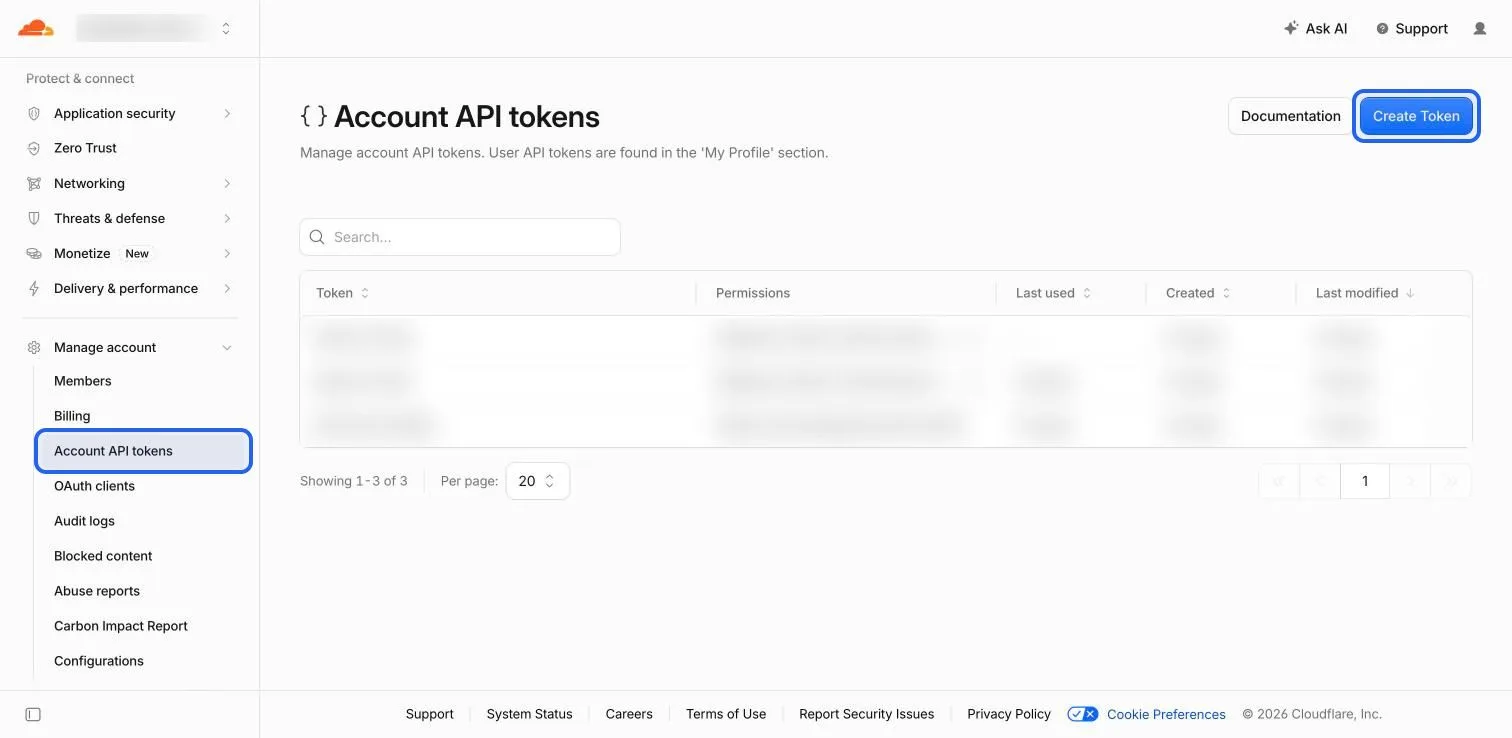Click the Create Token button

(1416, 116)
